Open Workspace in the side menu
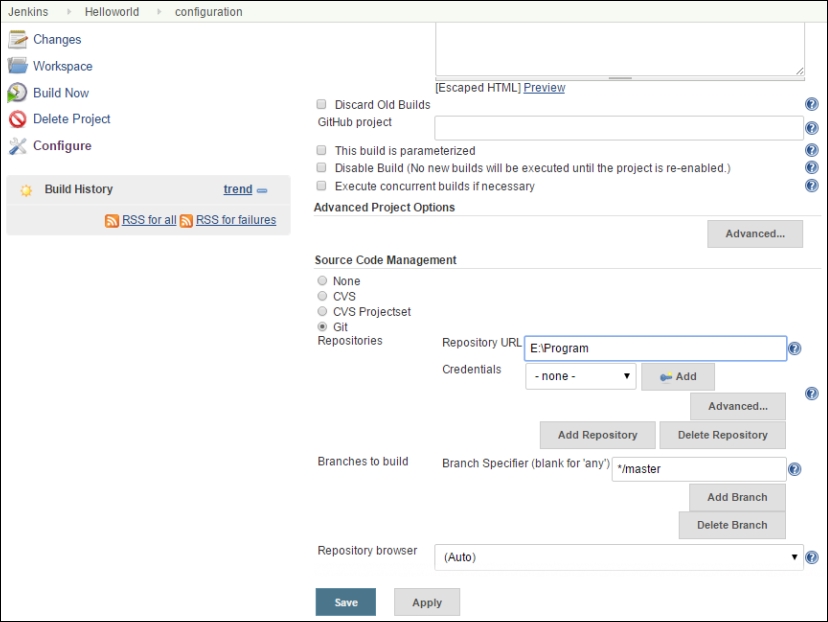Screen dimensions: 828x622 pyautogui.click(x=62, y=67)
